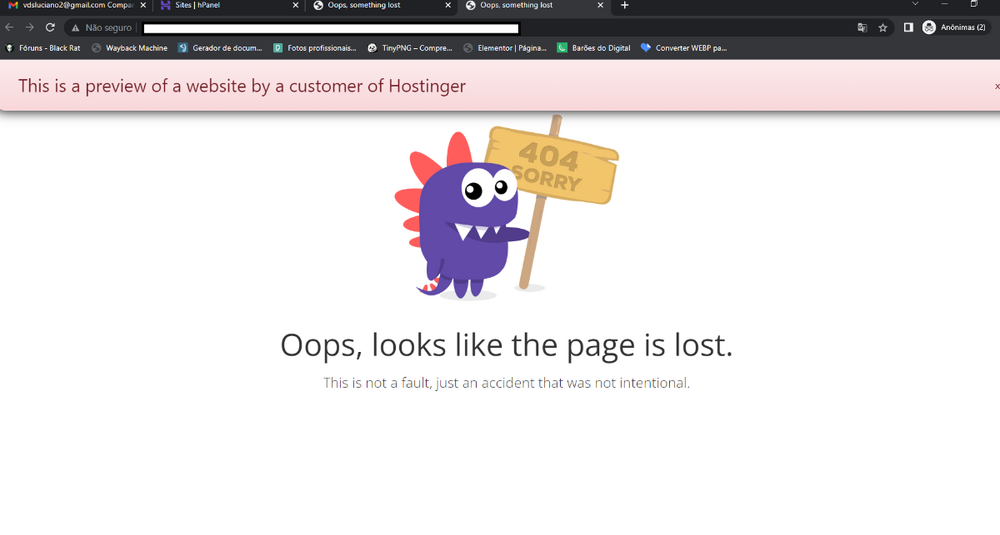The width and height of the screenshot is (1000, 535).
Task: Bookmark this page with the star
Action: (x=883, y=27)
